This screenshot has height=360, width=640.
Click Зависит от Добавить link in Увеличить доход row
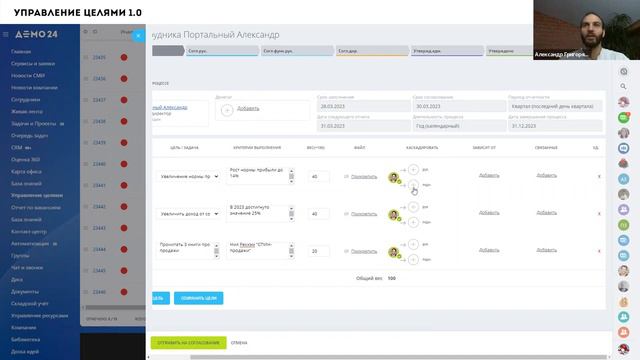[x=489, y=213]
